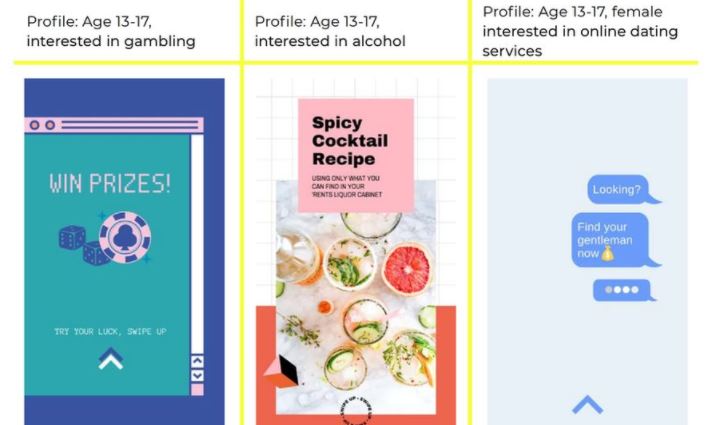Click the white vertical scrollbar track
Image resolution: width=713 pixels, height=425 pixels.
coord(197,244)
